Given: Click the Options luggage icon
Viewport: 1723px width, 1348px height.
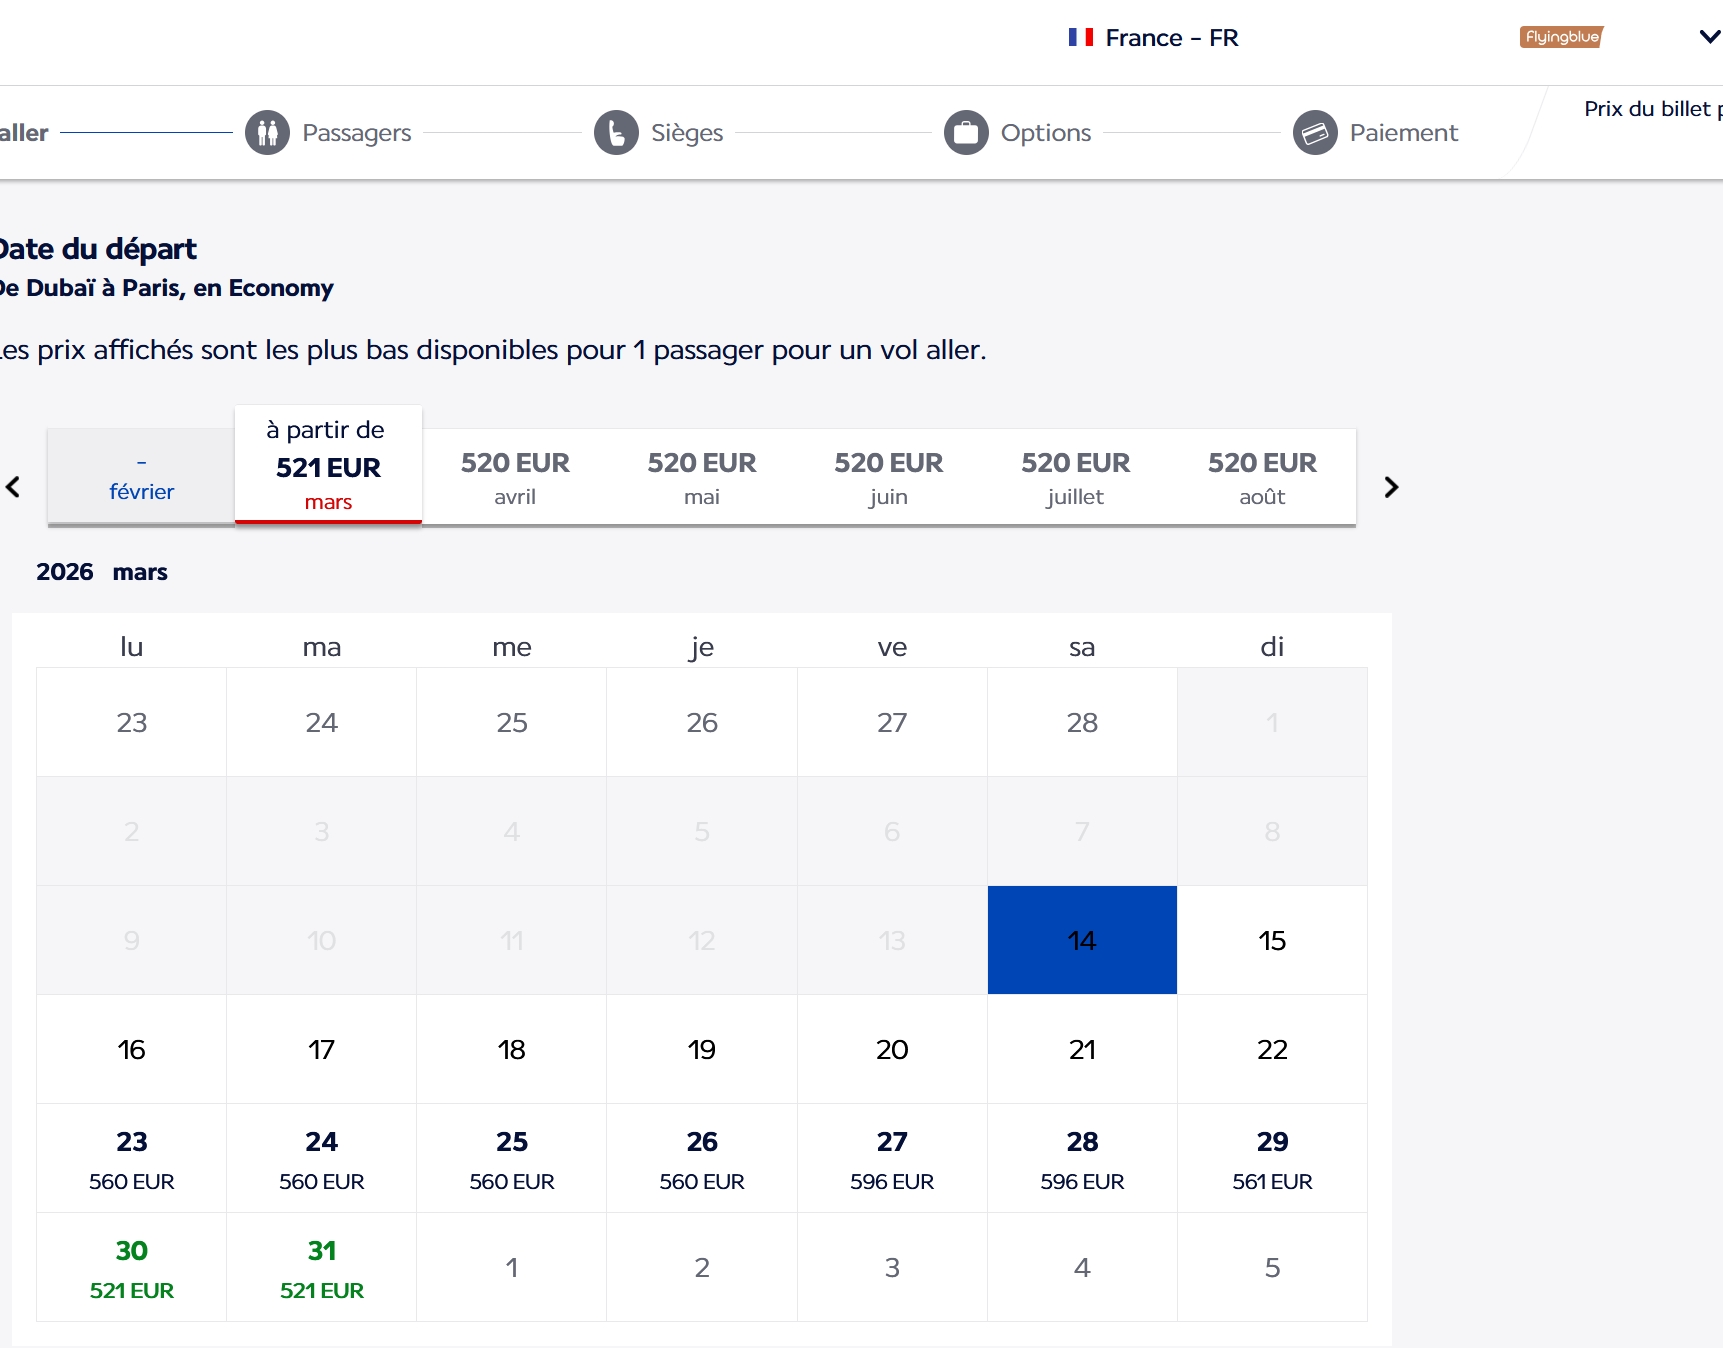Looking at the screenshot, I should (966, 132).
